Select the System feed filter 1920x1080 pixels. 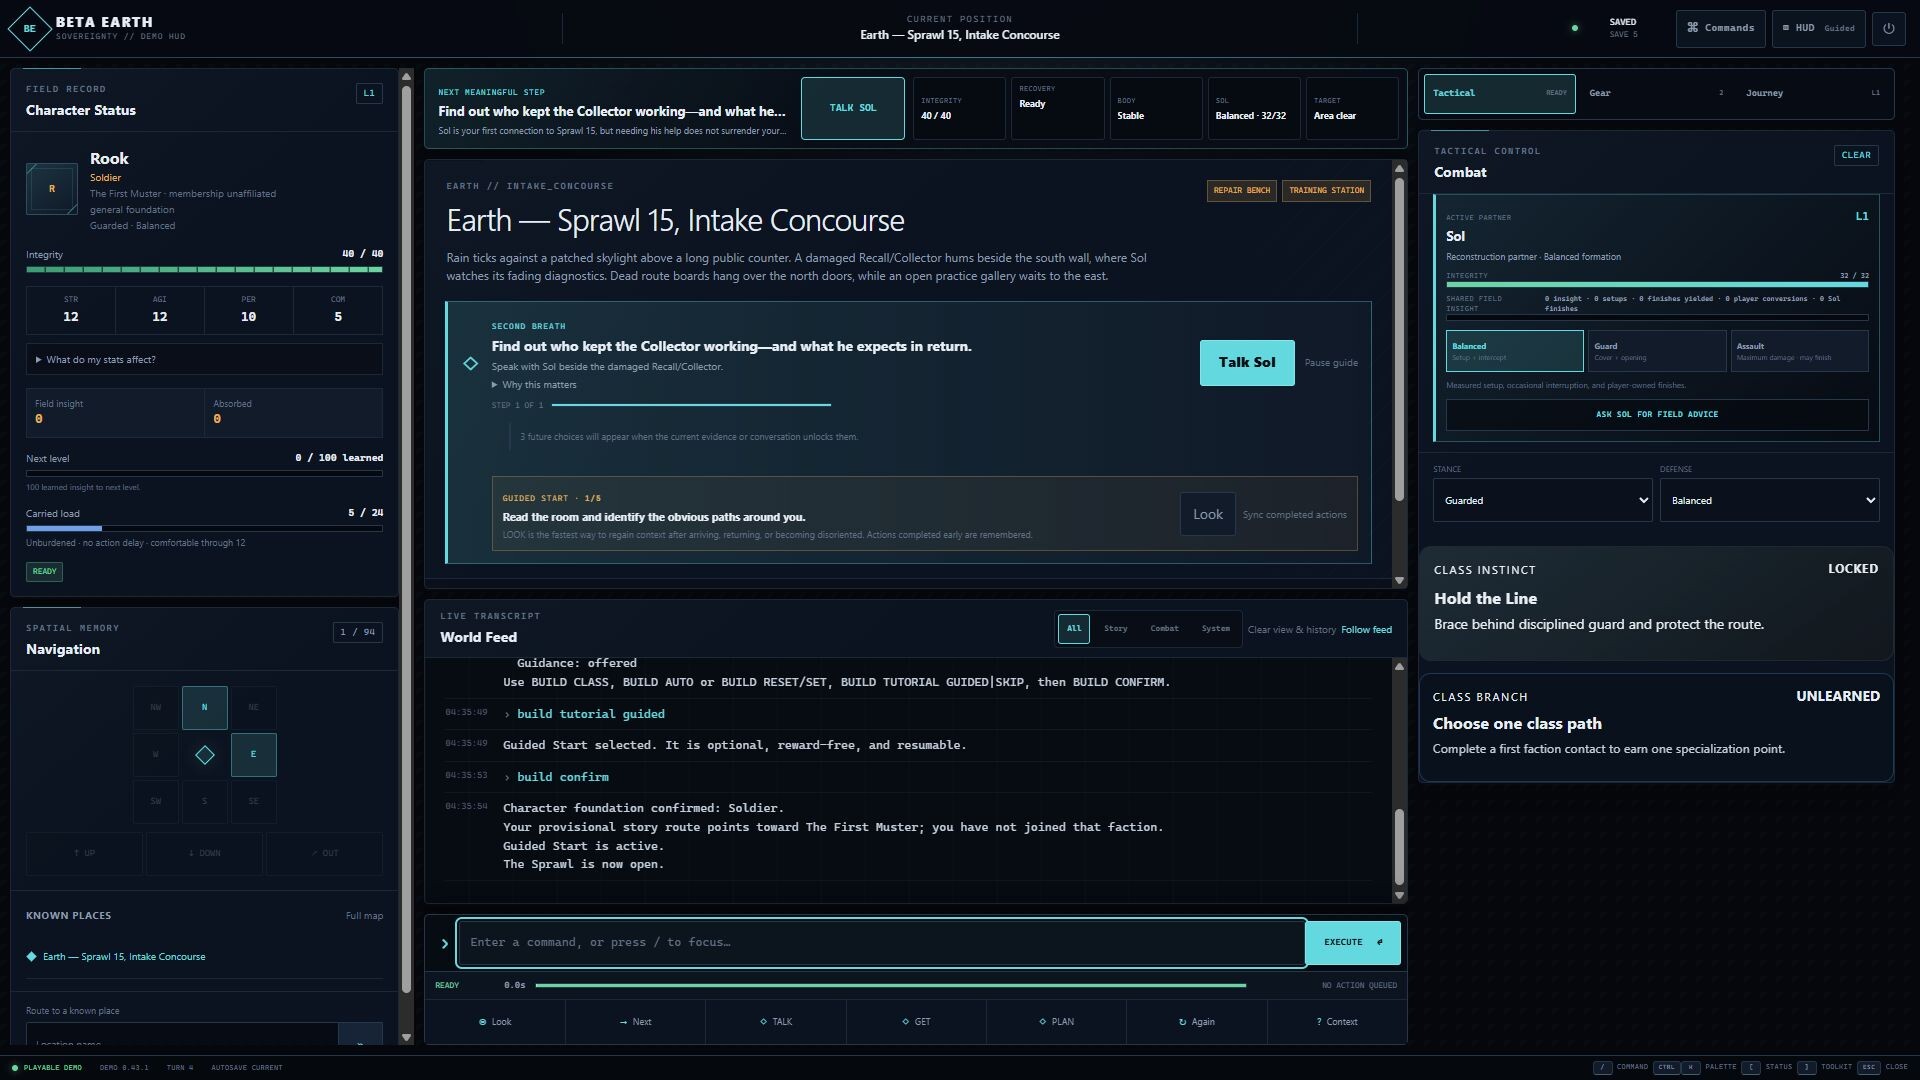pos(1215,629)
